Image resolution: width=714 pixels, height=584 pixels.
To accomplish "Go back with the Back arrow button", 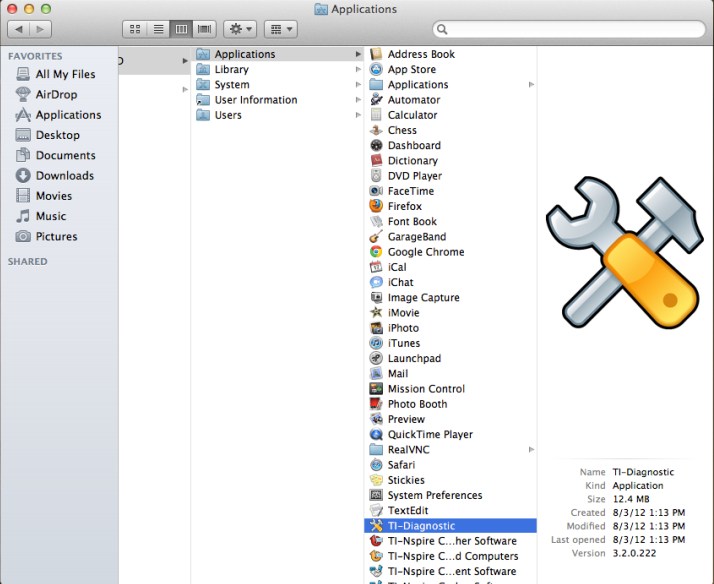I will point(19,29).
